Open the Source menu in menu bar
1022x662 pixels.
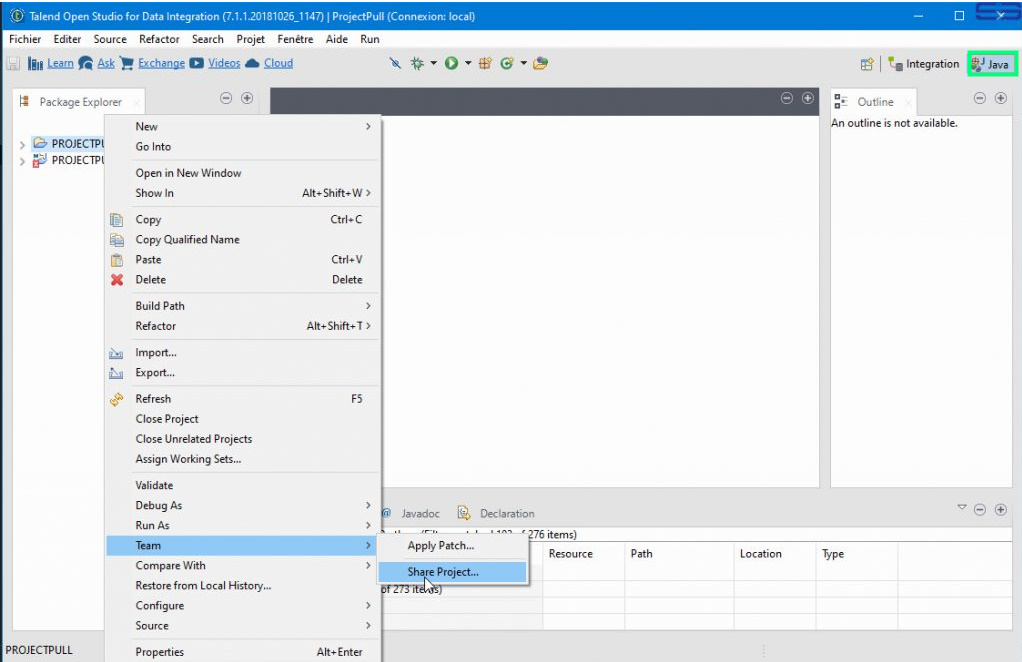tap(110, 39)
